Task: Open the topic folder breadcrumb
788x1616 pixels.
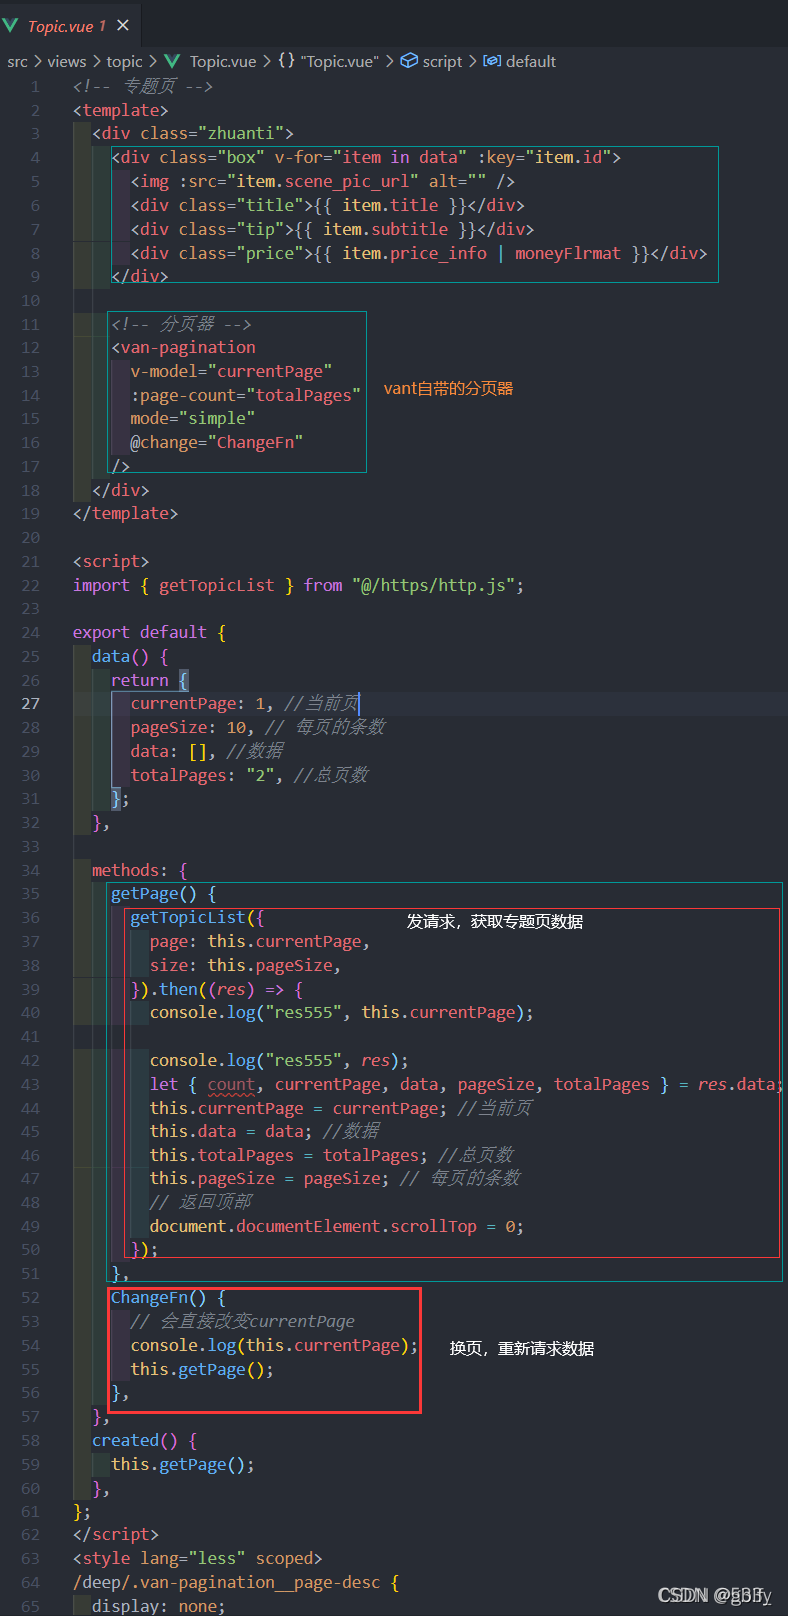Action: tap(125, 62)
